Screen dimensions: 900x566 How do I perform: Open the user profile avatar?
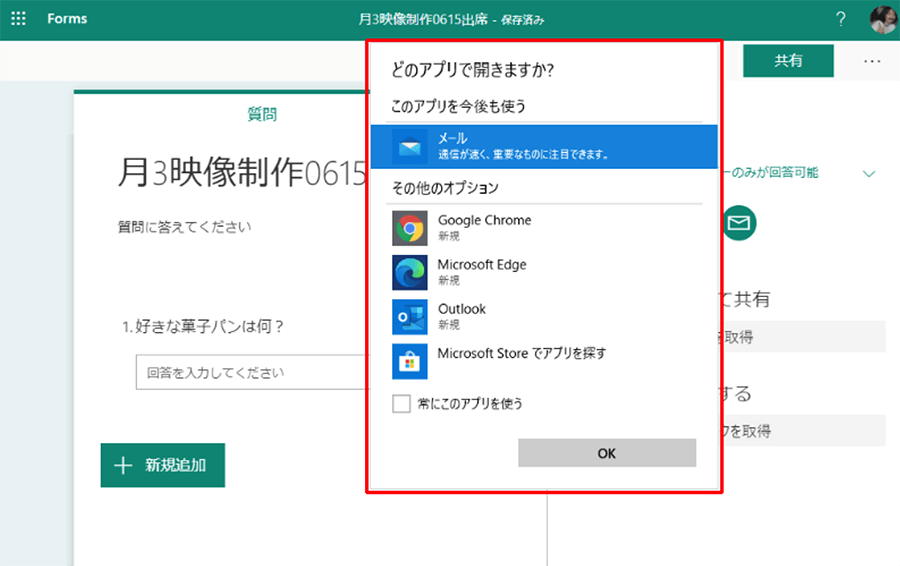click(883, 19)
